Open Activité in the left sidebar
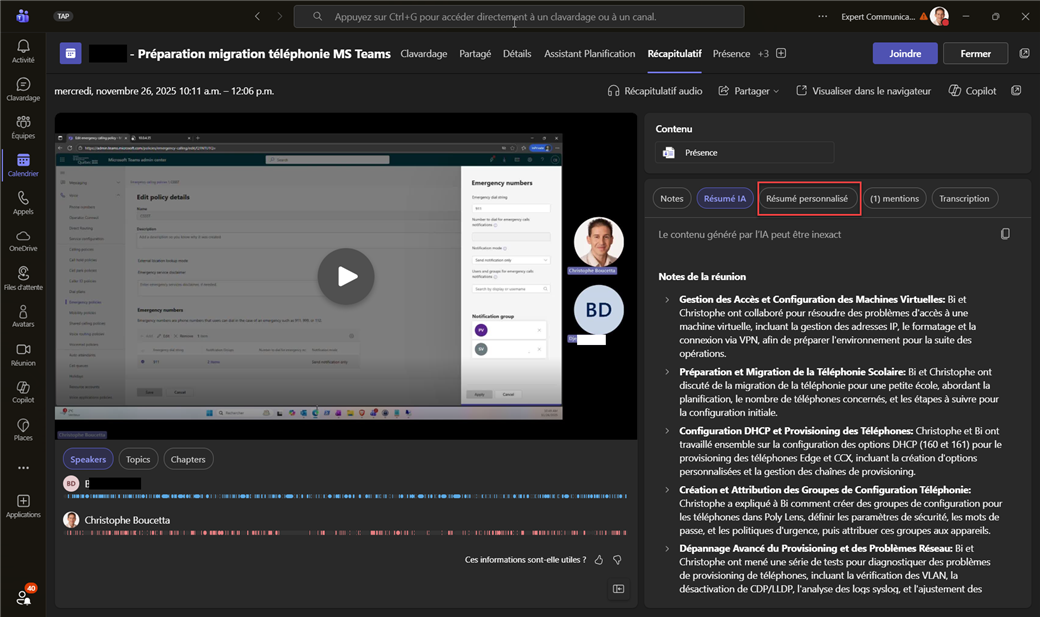Screen dimensions: 1040x617 coord(22,51)
